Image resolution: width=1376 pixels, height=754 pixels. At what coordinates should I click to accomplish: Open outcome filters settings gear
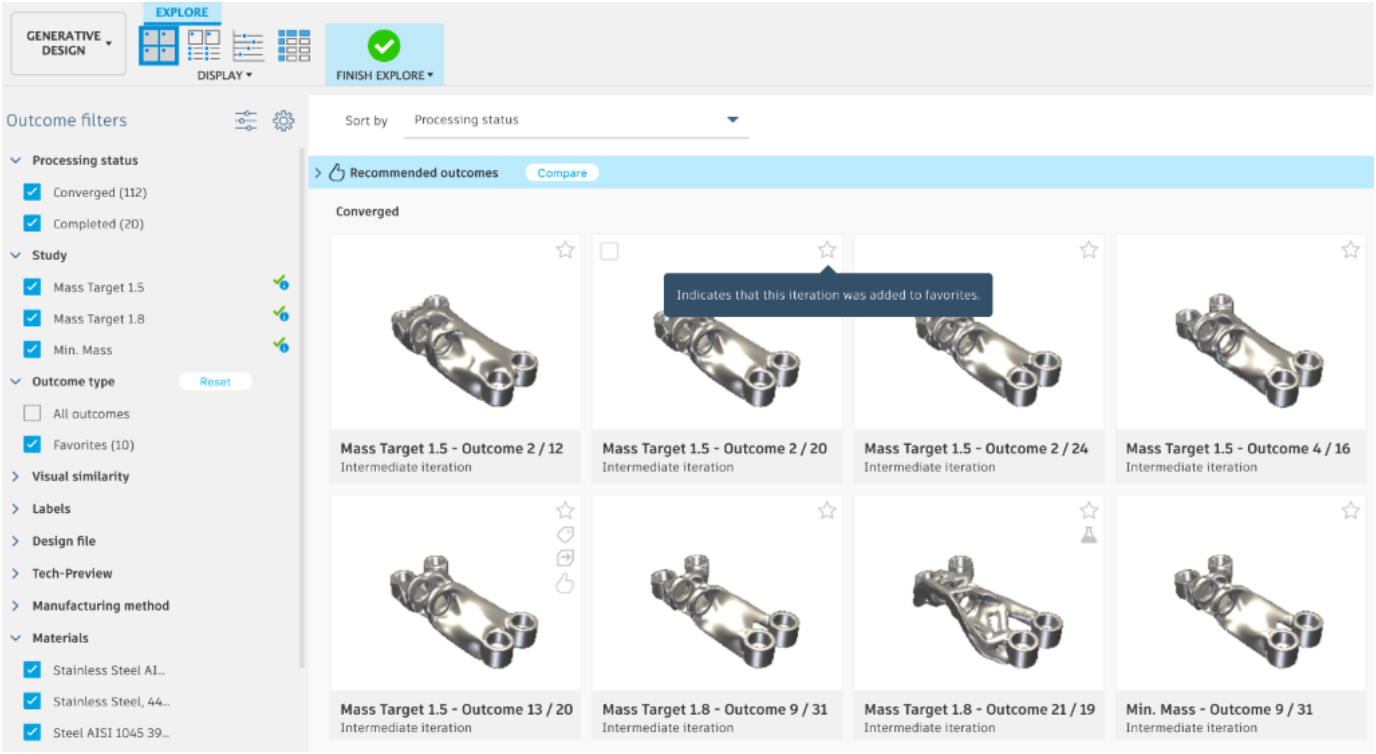click(284, 121)
